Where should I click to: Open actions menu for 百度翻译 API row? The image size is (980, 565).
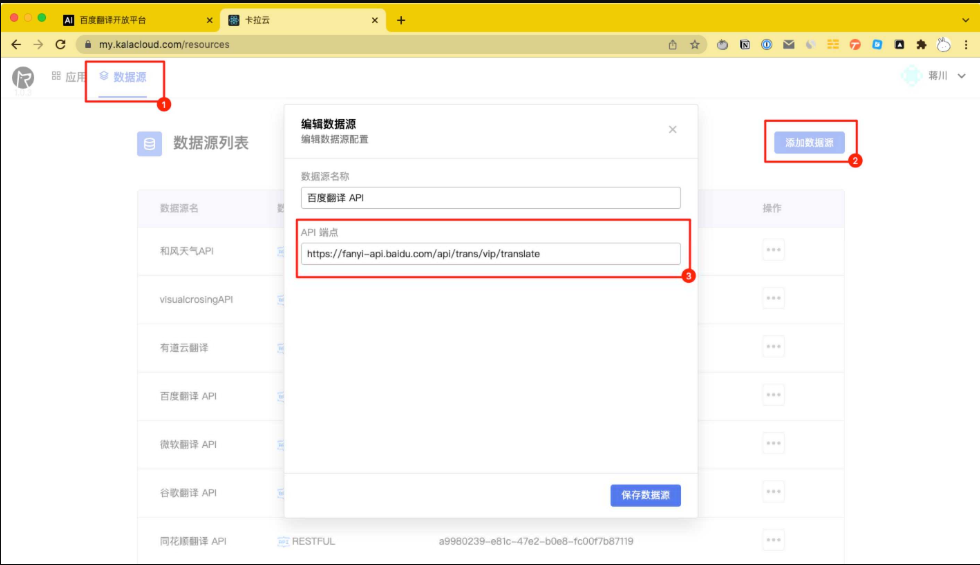773,395
